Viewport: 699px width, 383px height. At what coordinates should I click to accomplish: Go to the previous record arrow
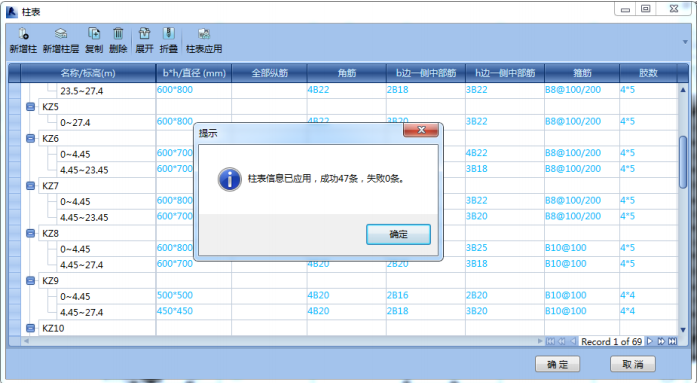click(573, 342)
